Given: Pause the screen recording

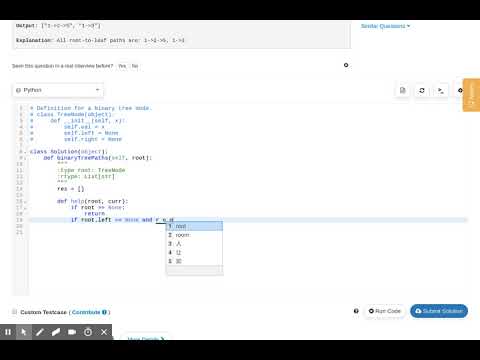Looking at the screenshot, I should pos(8,332).
